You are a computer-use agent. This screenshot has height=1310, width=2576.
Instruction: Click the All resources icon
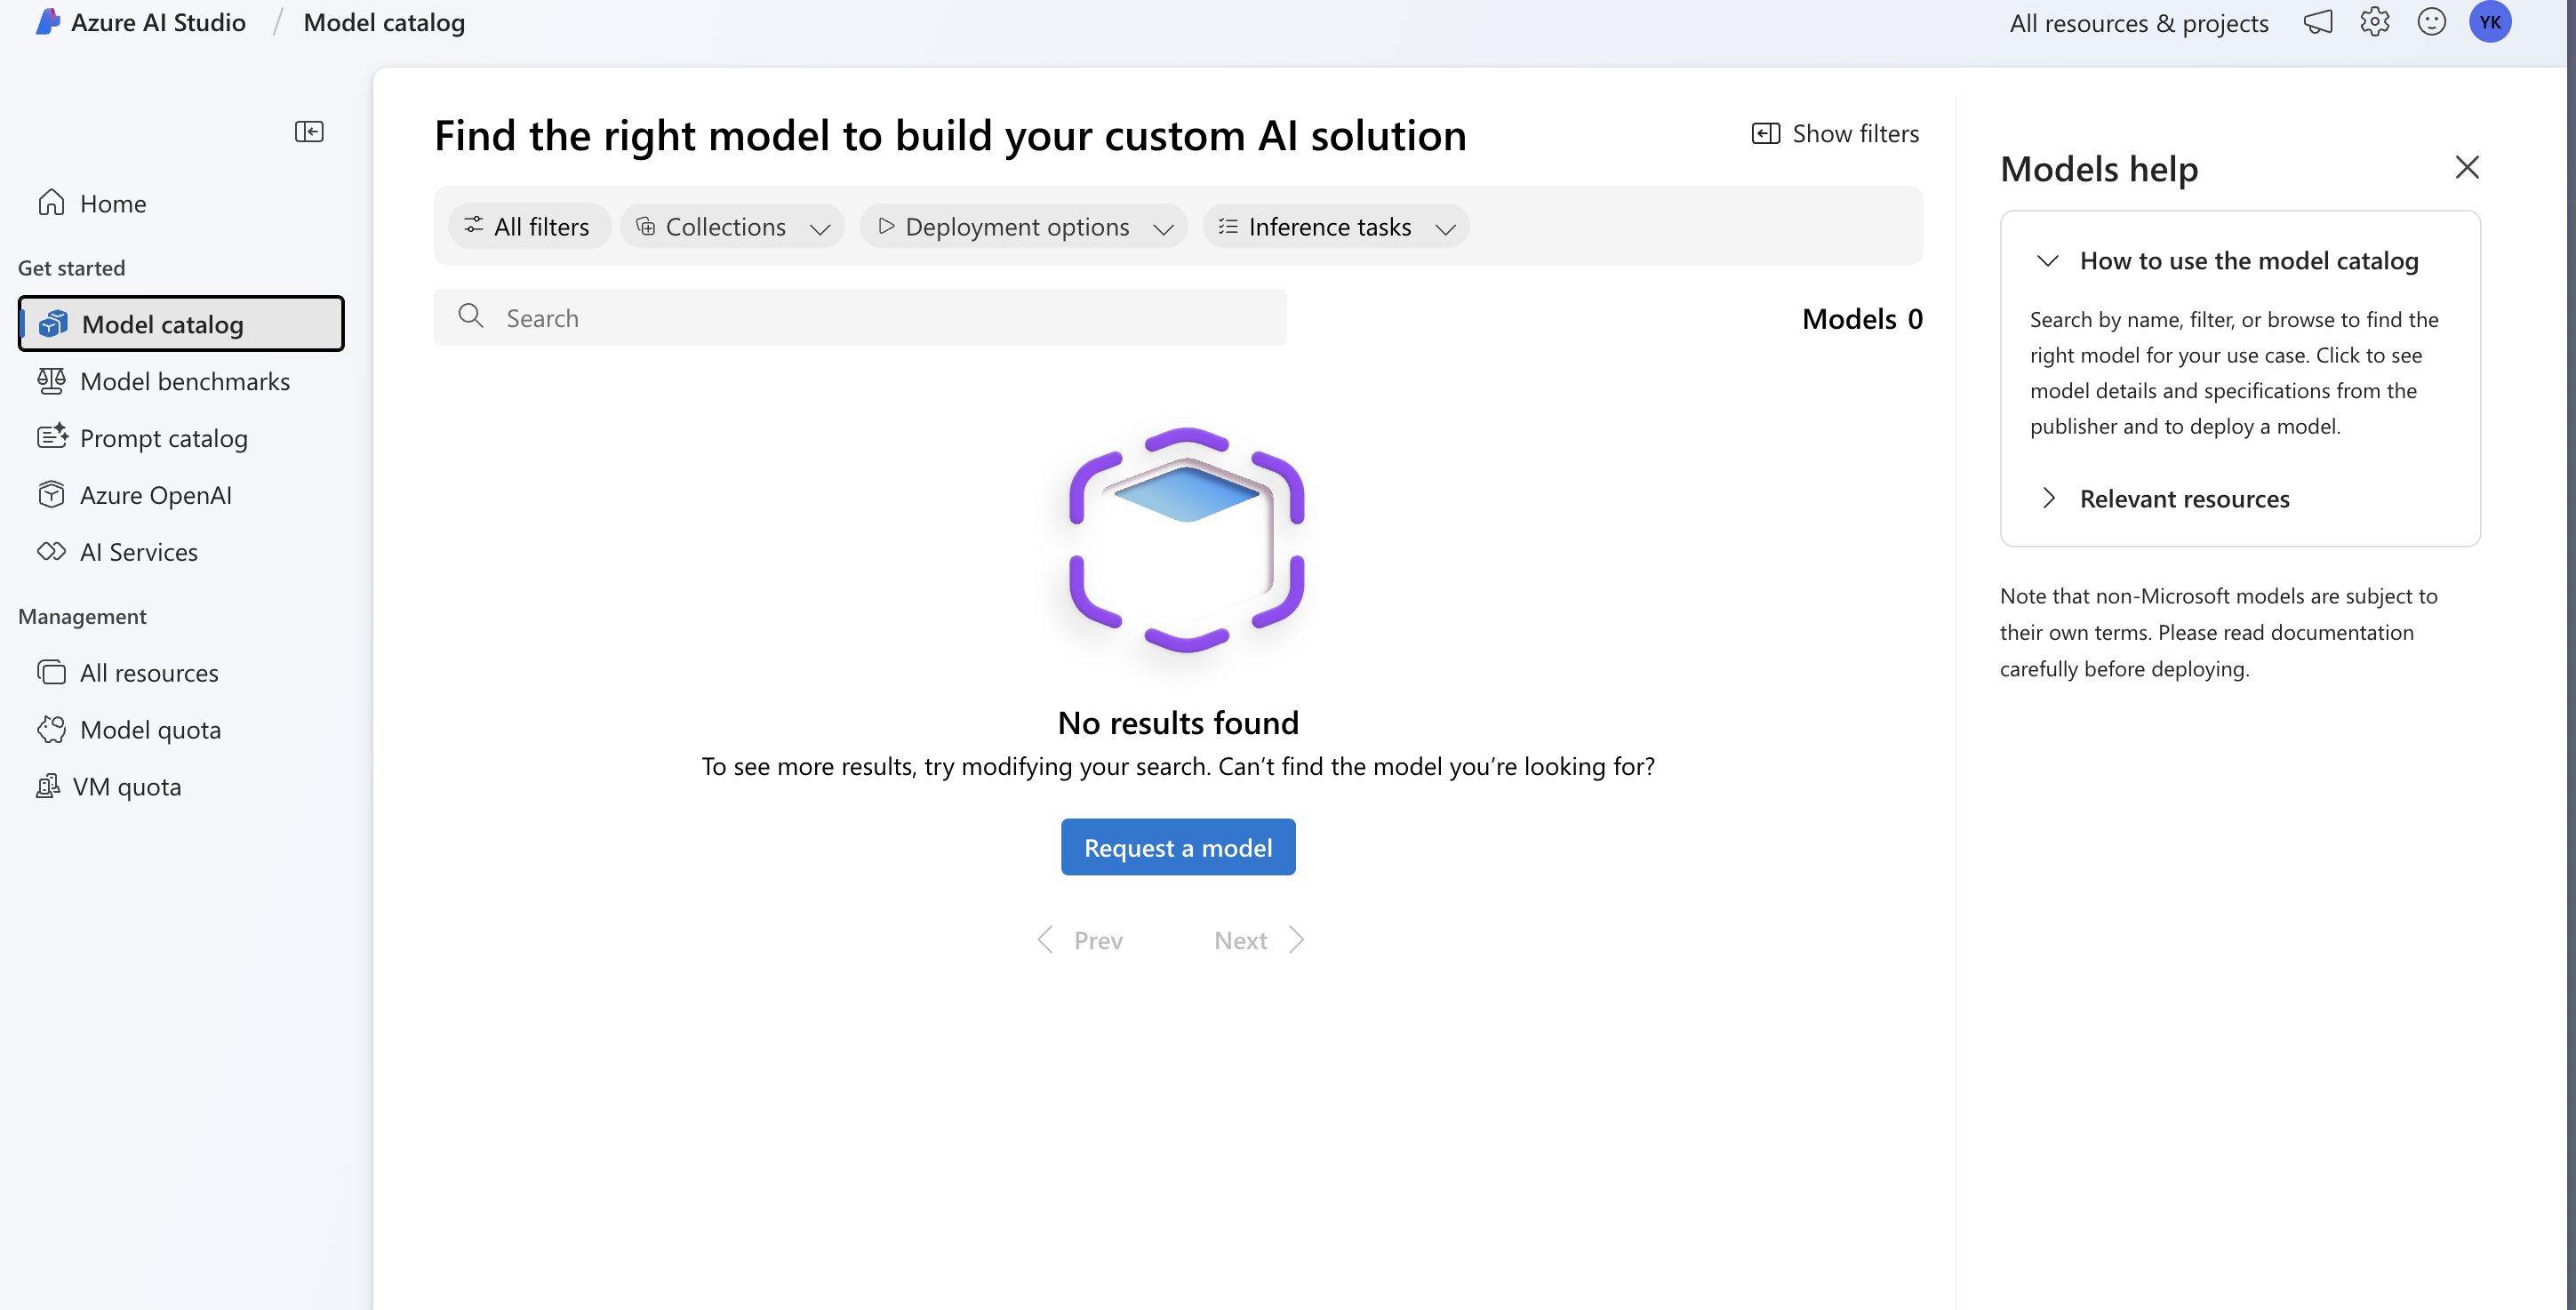(x=52, y=672)
